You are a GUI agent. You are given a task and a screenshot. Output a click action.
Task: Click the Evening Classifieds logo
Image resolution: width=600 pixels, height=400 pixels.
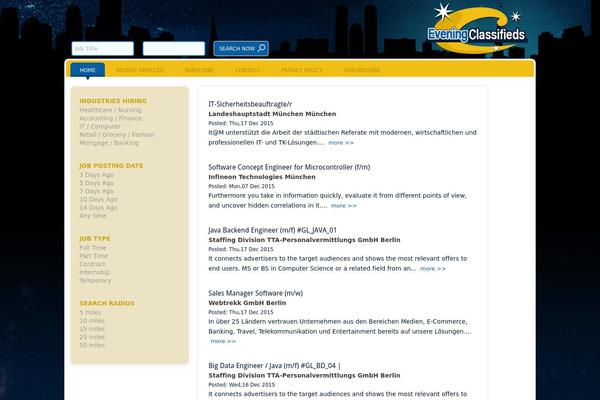[x=476, y=29]
